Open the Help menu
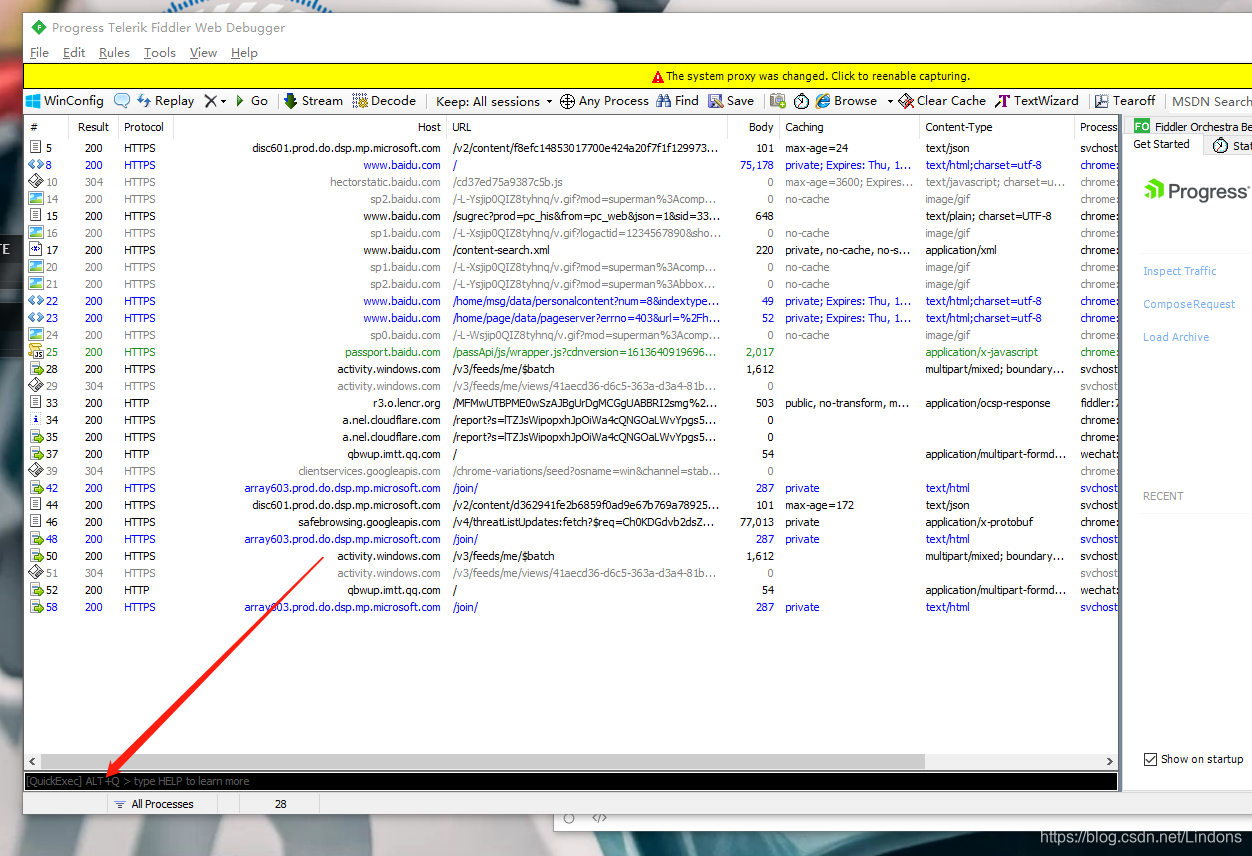This screenshot has height=856, width=1252. (244, 53)
